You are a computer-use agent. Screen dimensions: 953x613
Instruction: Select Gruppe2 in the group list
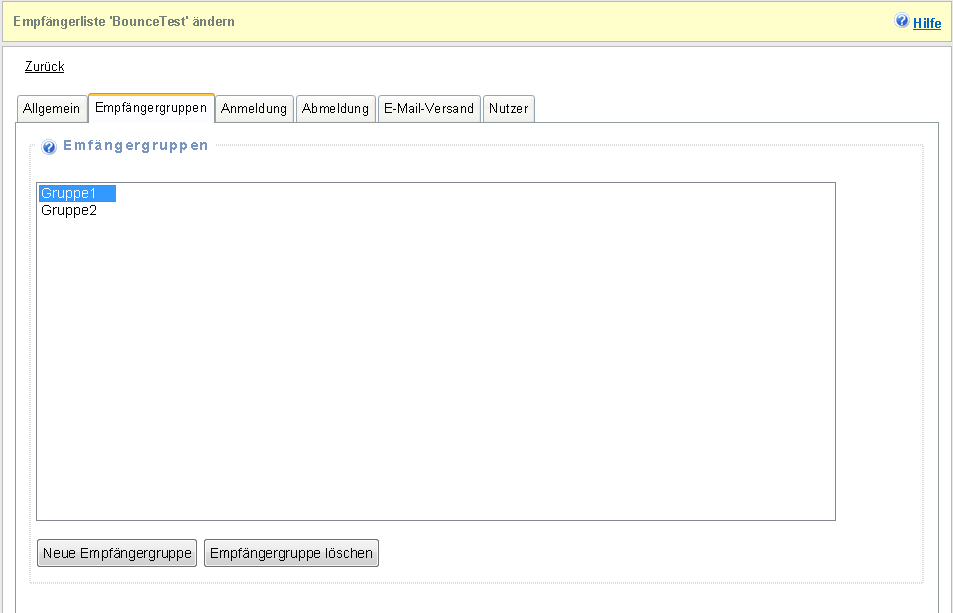pos(69,211)
